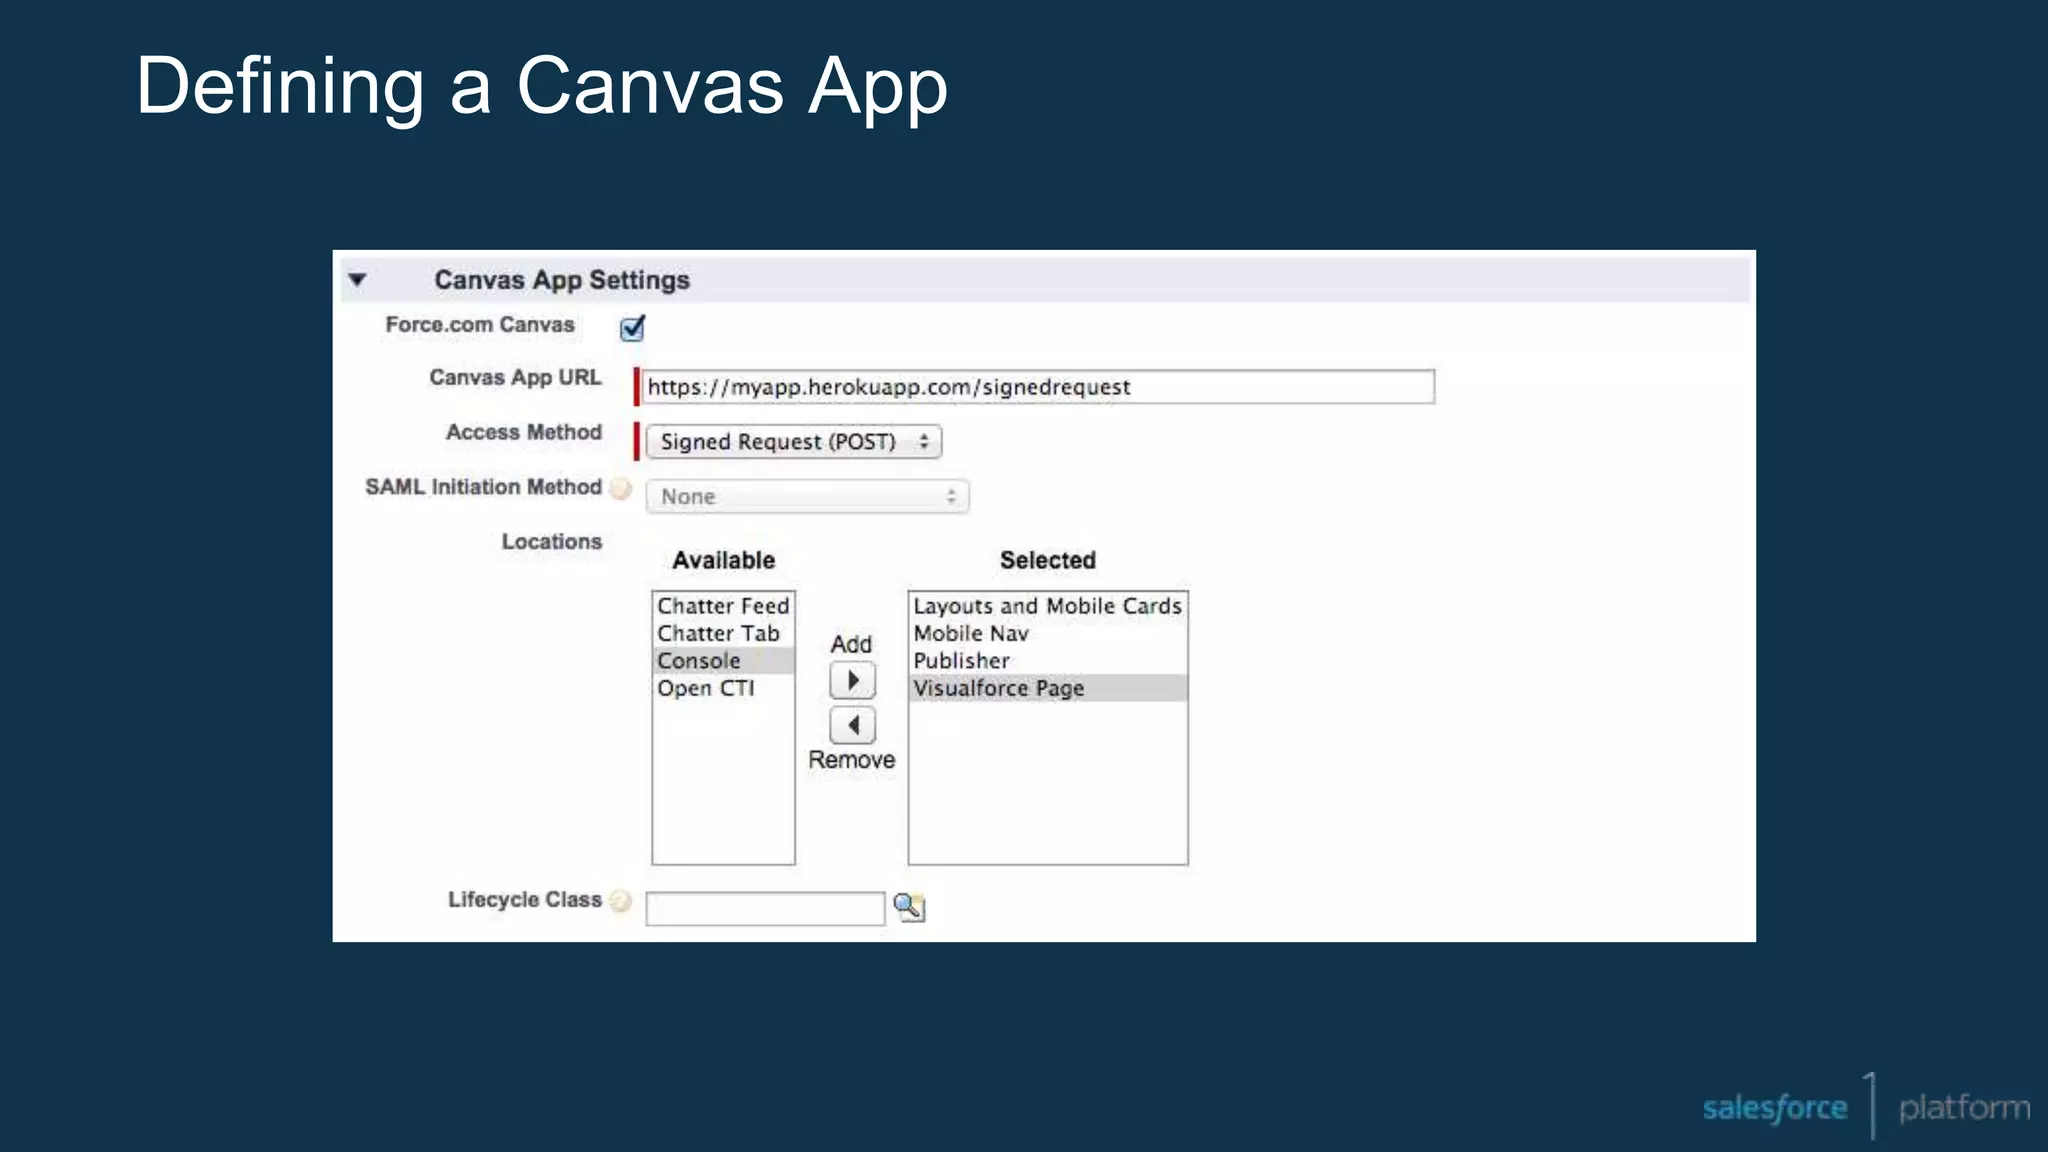The image size is (2048, 1152).
Task: Click the Remove left-arrow button
Action: [x=853, y=725]
